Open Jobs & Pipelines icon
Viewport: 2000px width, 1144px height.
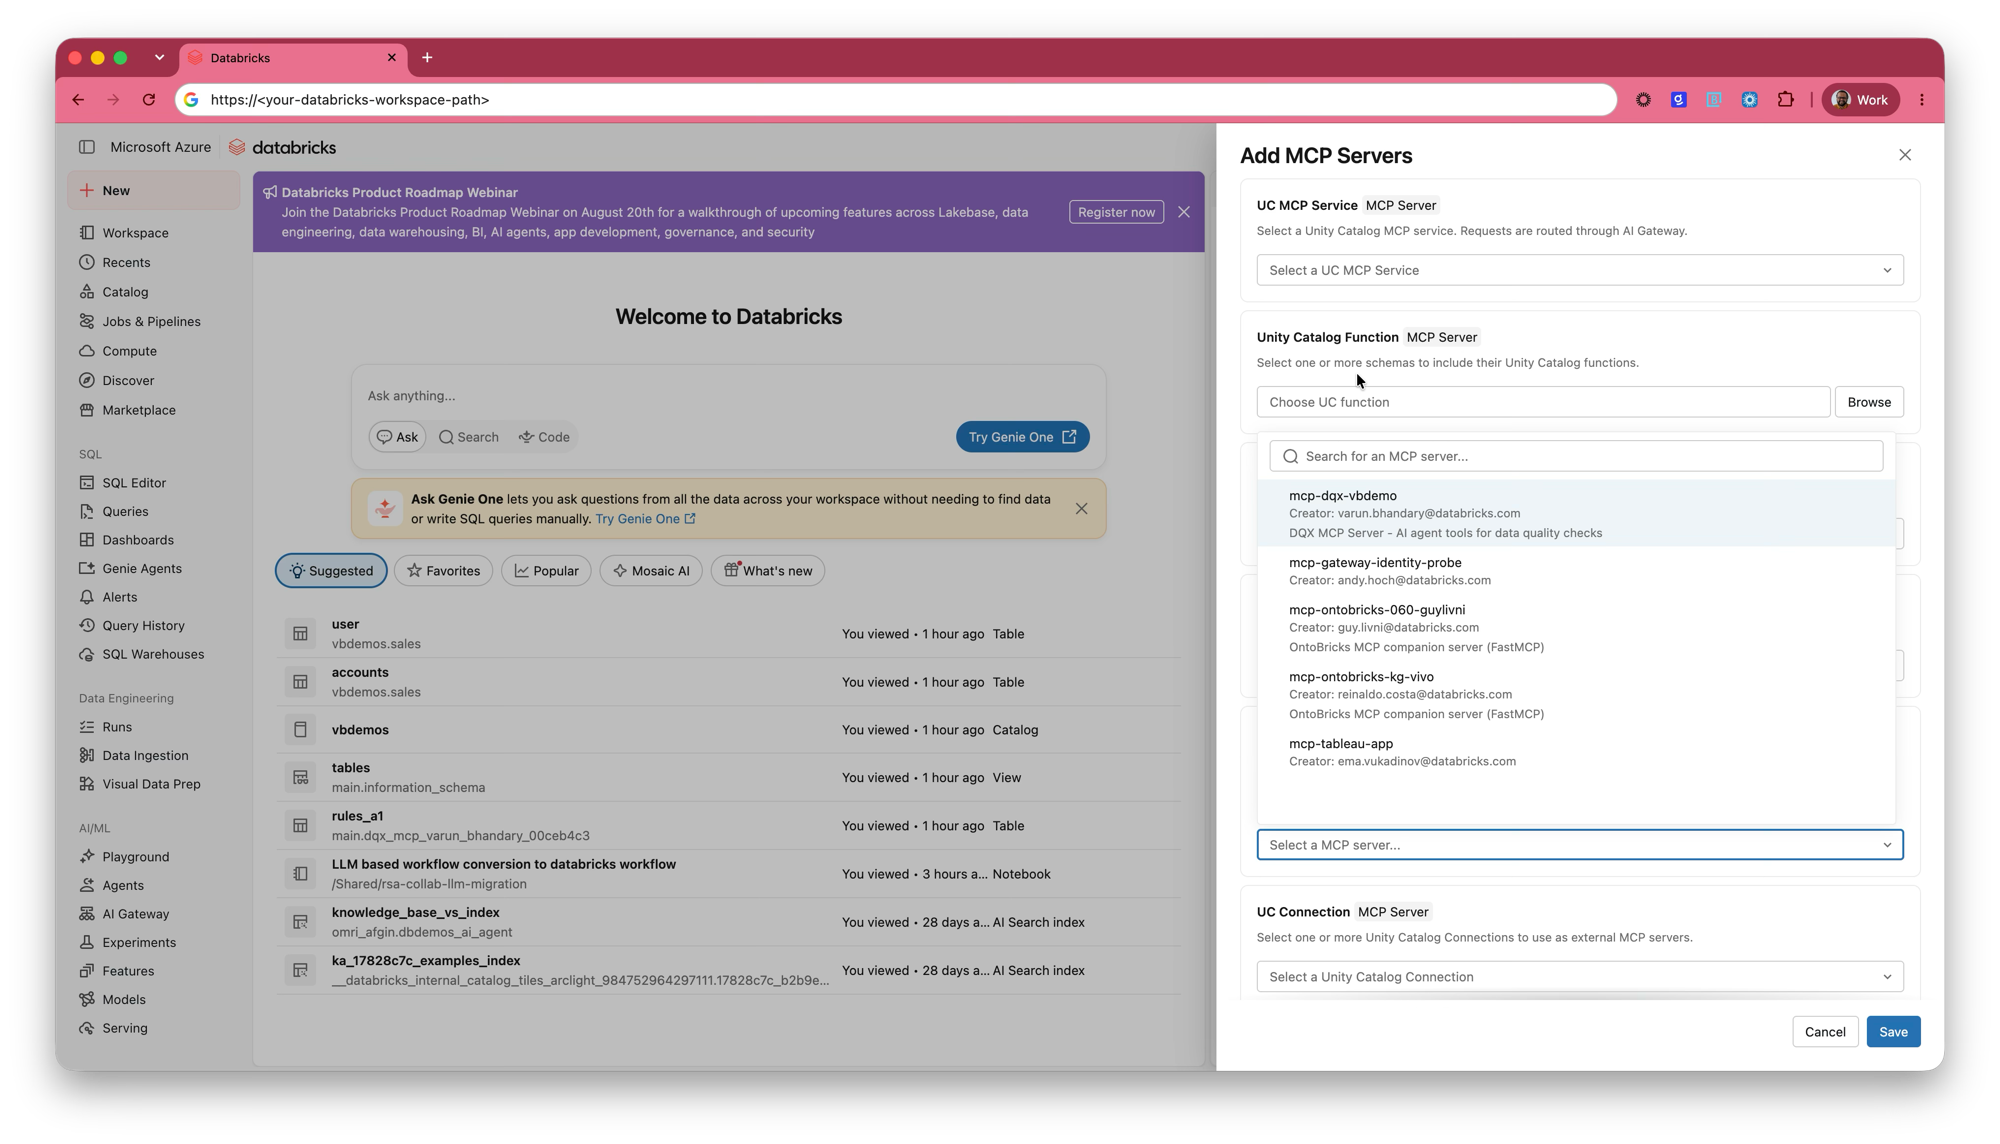tap(87, 321)
